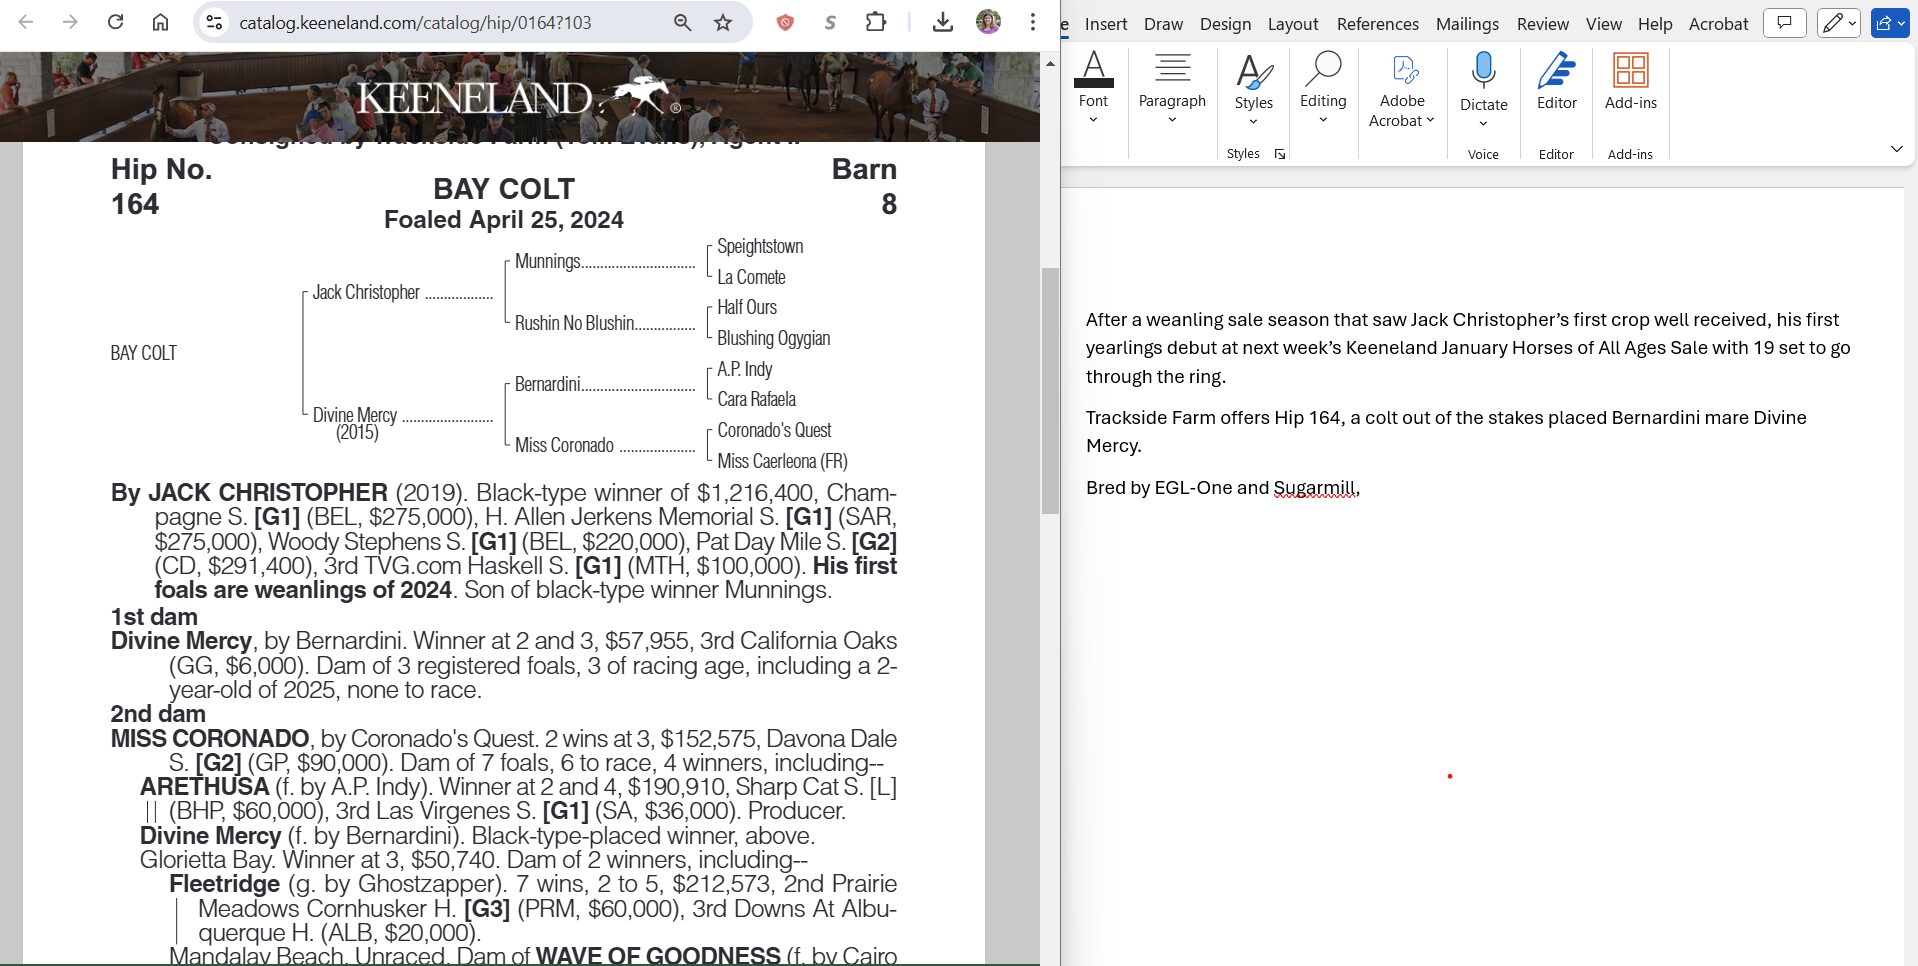
Task: Click the catalog URL address field
Action: pyautogui.click(x=415, y=22)
